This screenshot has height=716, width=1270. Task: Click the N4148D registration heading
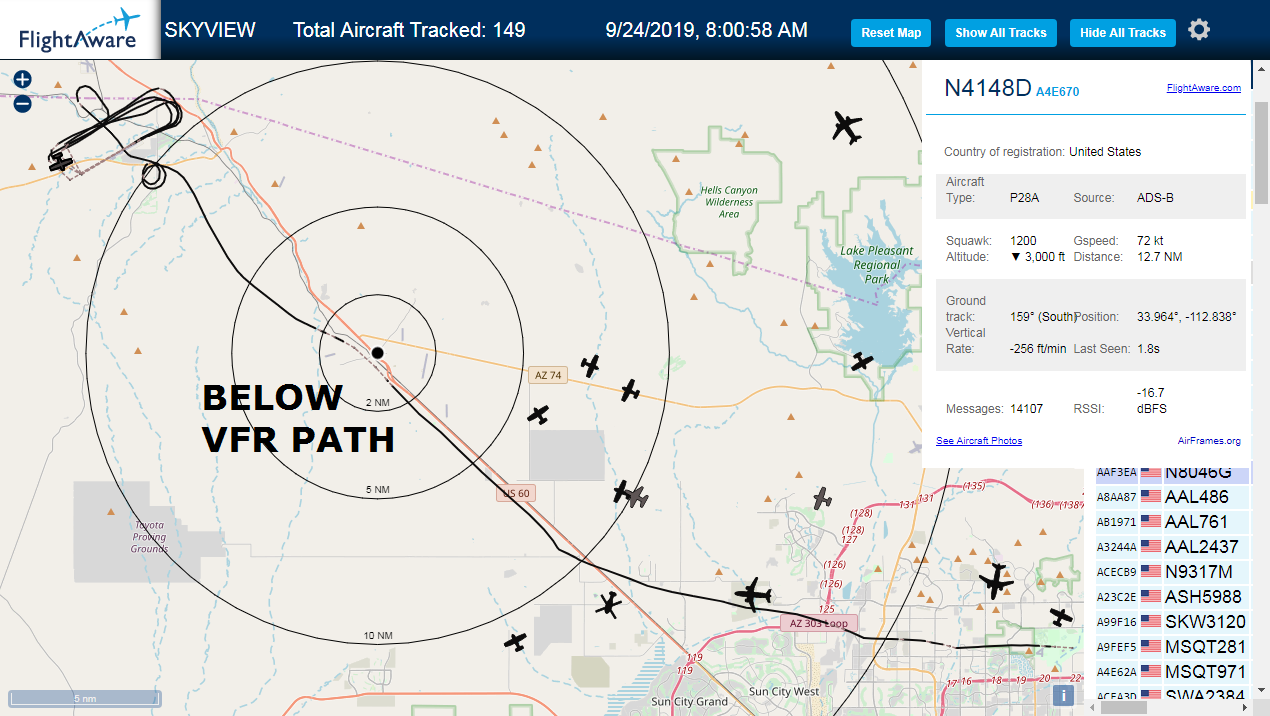coord(987,88)
